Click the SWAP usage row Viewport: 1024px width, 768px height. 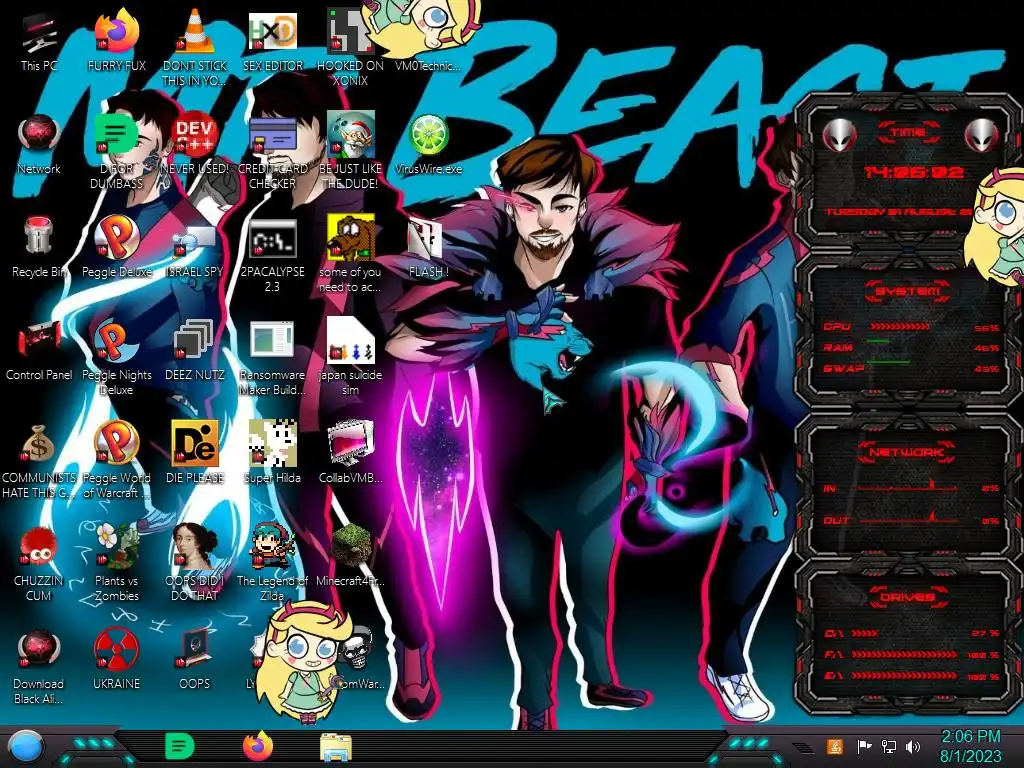pos(912,368)
